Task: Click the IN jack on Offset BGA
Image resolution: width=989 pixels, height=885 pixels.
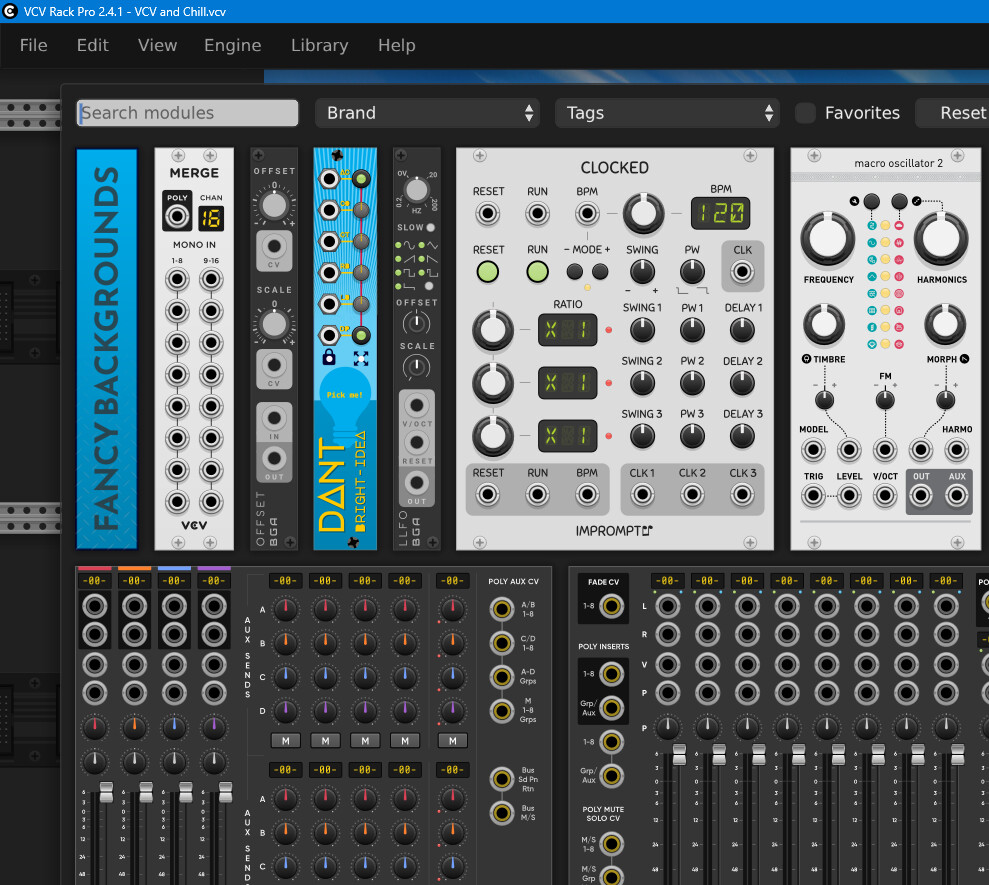Action: click(x=274, y=418)
